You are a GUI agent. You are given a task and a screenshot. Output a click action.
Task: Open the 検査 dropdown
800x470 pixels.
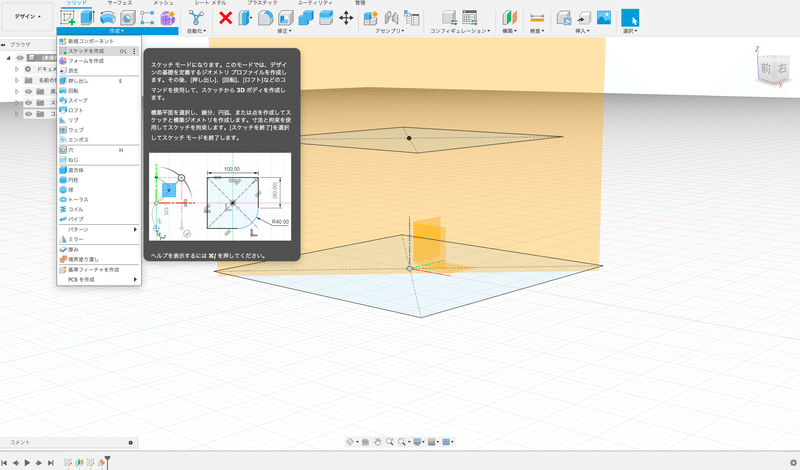(x=537, y=31)
